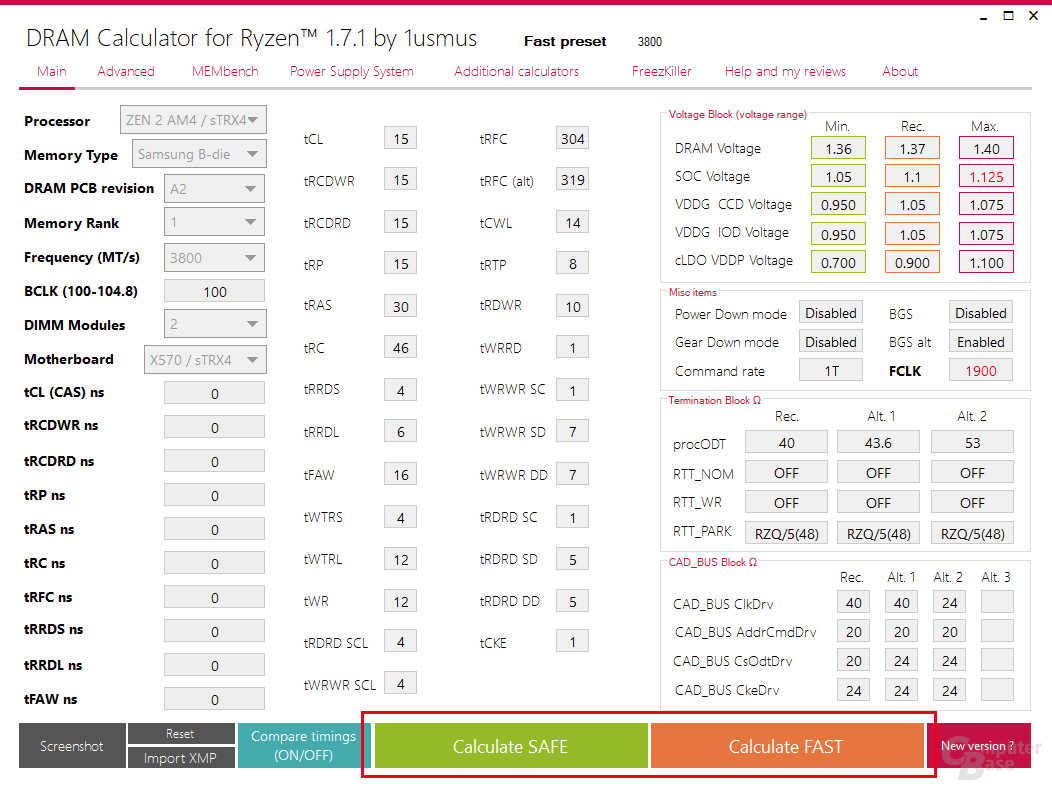Click procODT Rec value 40
The width and height of the screenshot is (1052, 790).
(x=786, y=442)
